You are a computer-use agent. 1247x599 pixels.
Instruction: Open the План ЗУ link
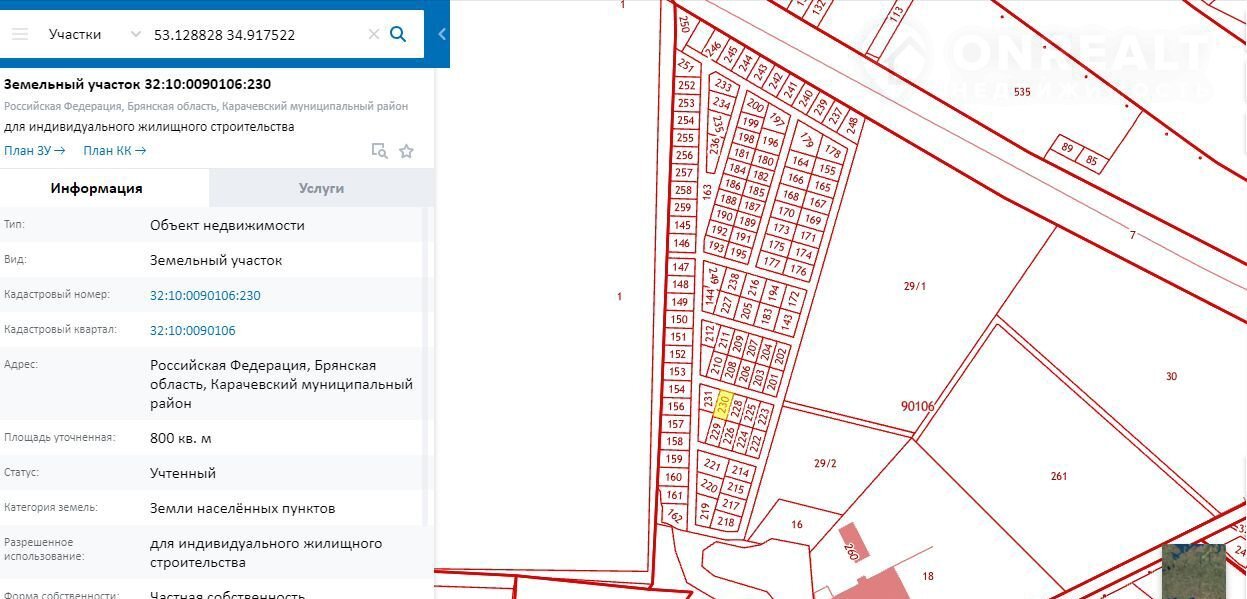click(x=35, y=151)
